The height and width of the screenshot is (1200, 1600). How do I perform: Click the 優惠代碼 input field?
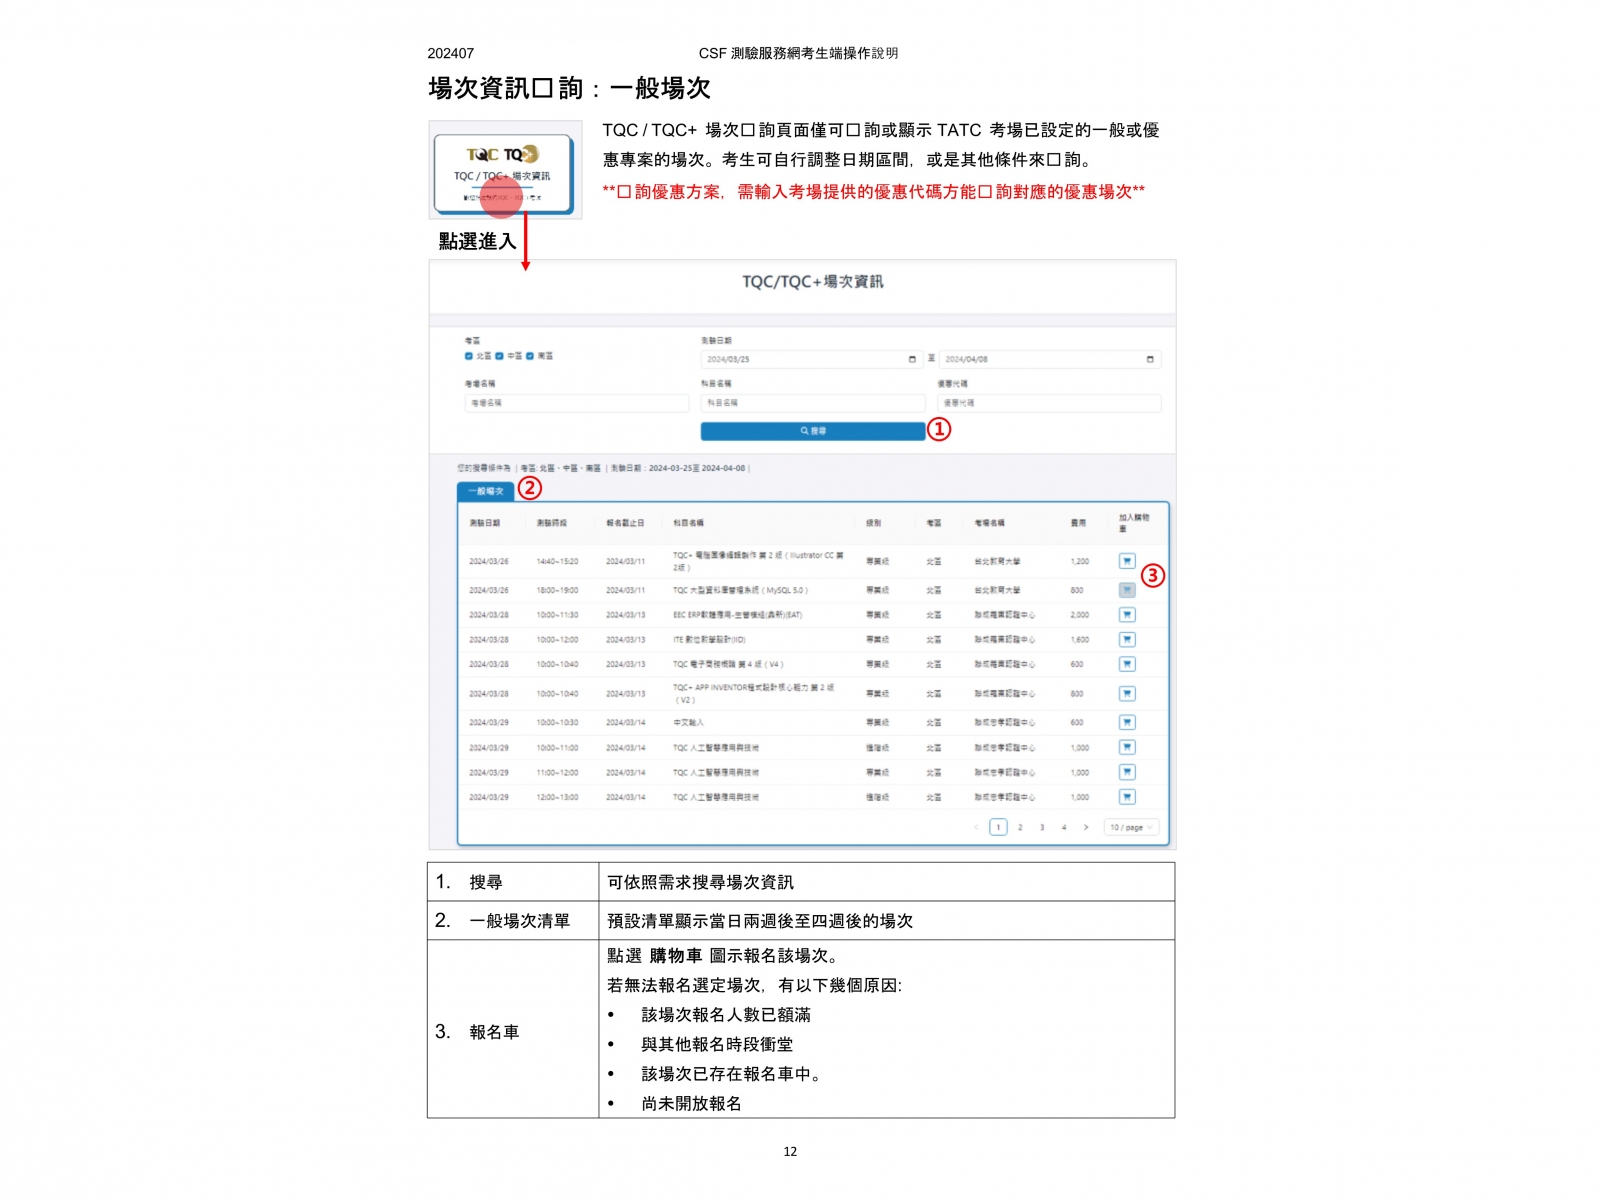pyautogui.click(x=1049, y=403)
